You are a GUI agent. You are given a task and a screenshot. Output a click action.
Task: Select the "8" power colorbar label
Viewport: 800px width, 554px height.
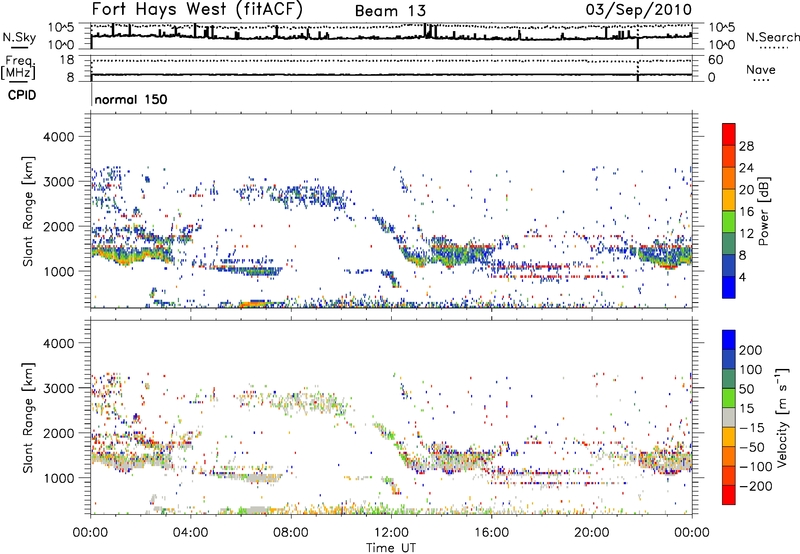[743, 256]
